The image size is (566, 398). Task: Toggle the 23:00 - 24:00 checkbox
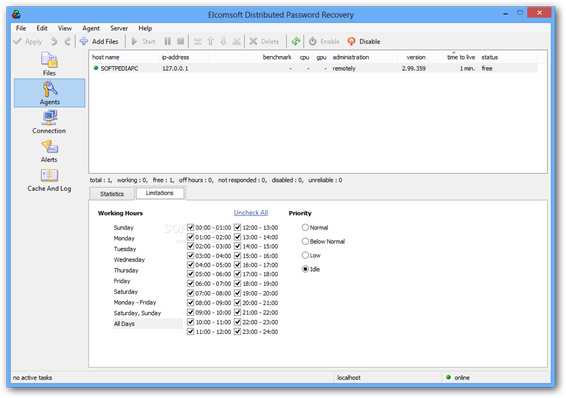[x=238, y=331]
